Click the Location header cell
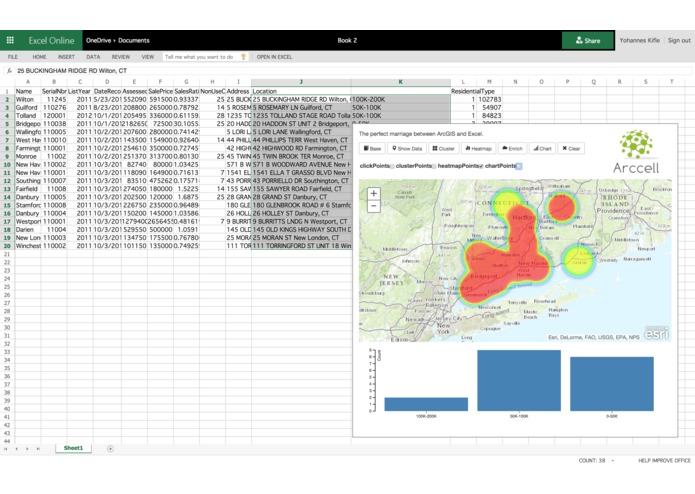Screen dimensions: 695x494 pos(301,91)
